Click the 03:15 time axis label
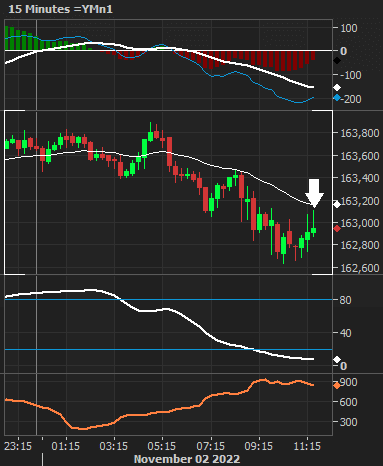The width and height of the screenshot is (383, 466). tap(114, 446)
